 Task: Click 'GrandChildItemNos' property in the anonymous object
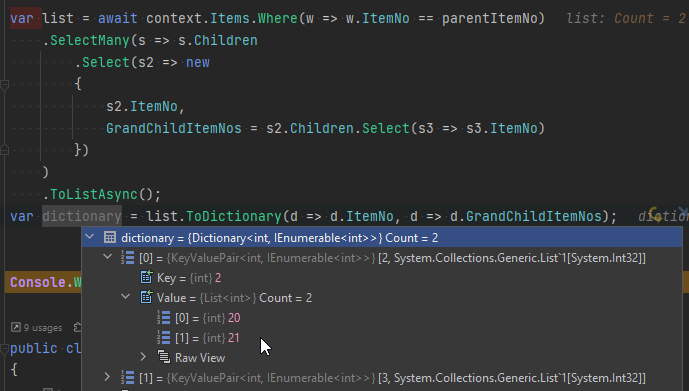click(174, 128)
